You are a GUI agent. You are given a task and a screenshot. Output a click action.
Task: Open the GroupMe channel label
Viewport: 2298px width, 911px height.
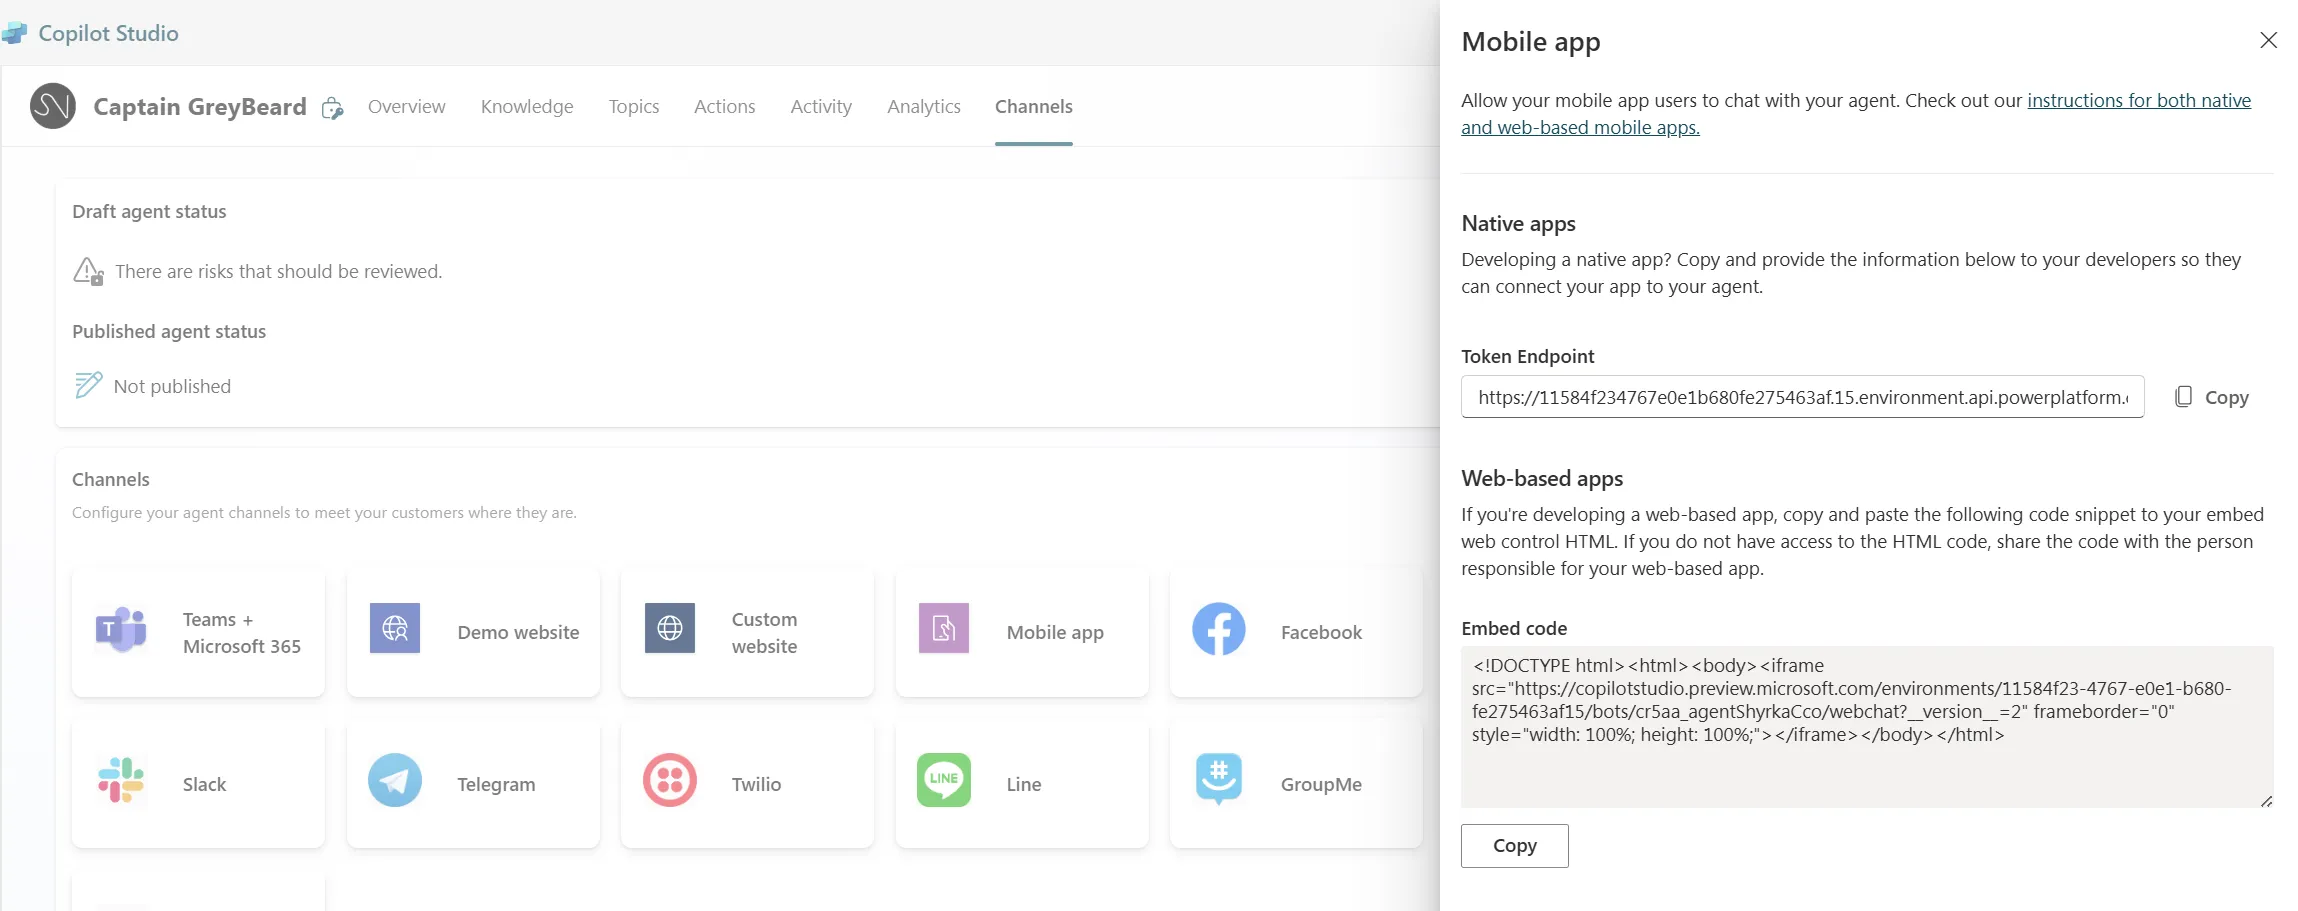pyautogui.click(x=1321, y=784)
